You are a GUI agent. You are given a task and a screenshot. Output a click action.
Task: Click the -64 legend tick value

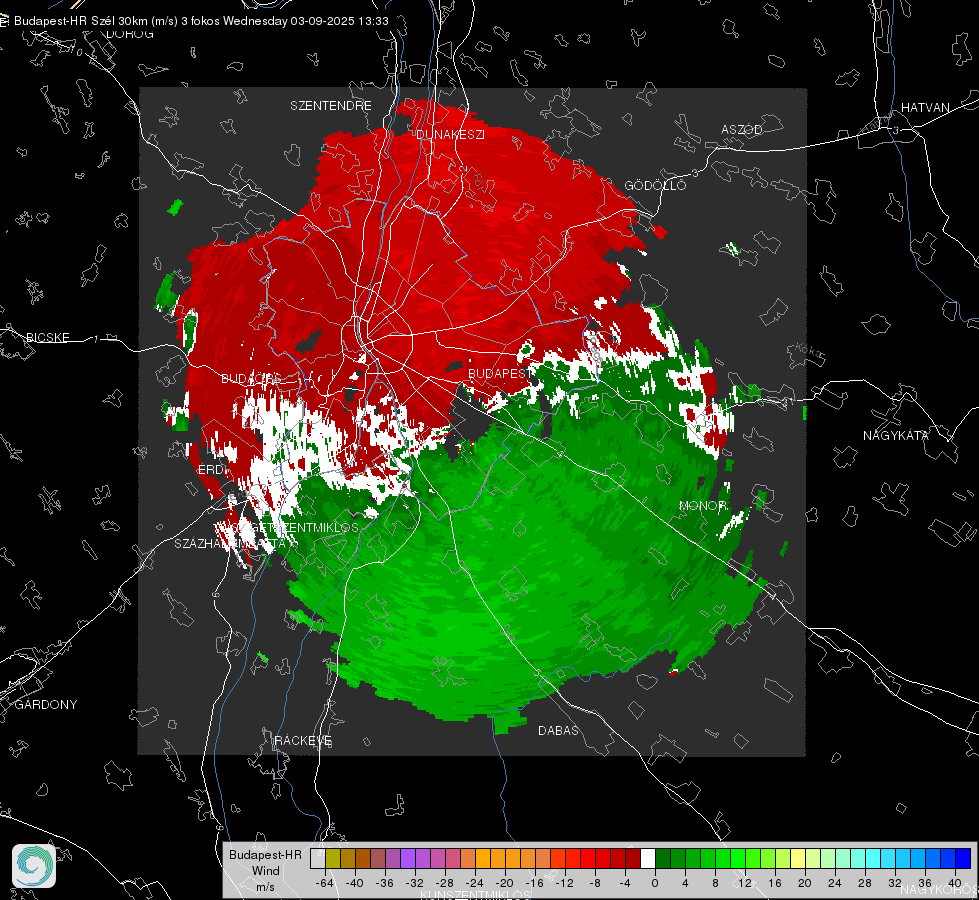pyautogui.click(x=325, y=883)
